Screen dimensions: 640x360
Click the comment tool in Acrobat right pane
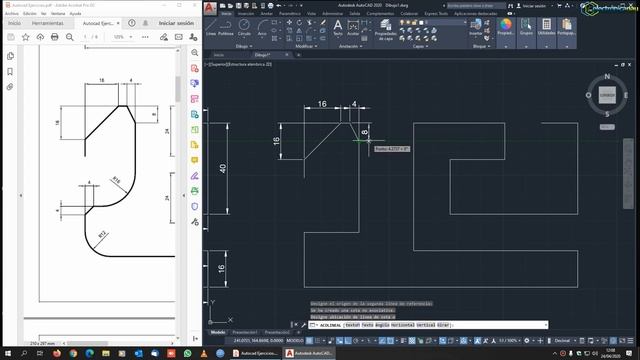pyautogui.click(x=195, y=160)
